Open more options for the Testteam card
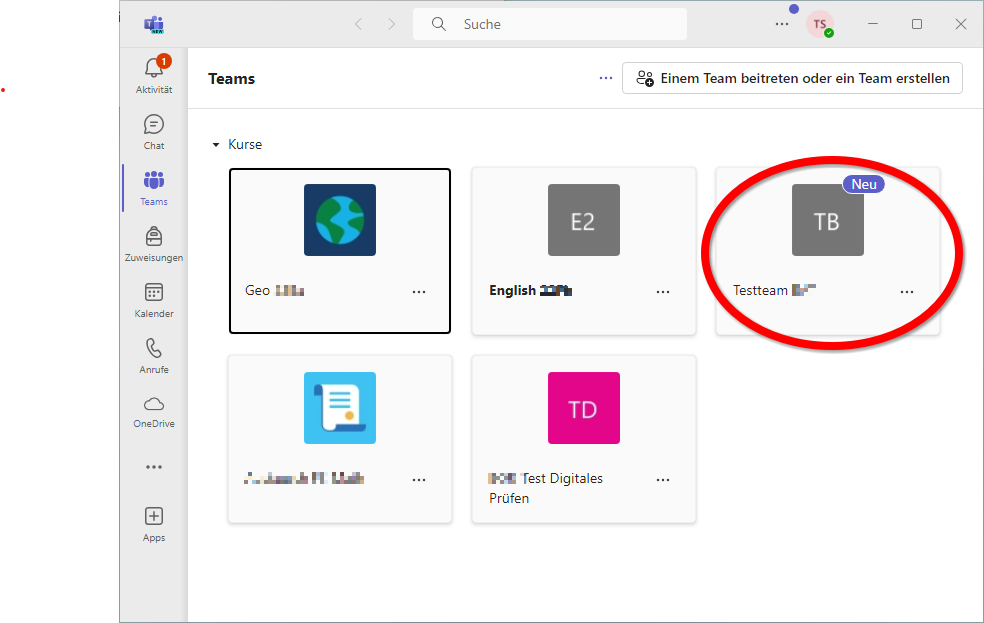This screenshot has width=984, height=623. pos(907,291)
